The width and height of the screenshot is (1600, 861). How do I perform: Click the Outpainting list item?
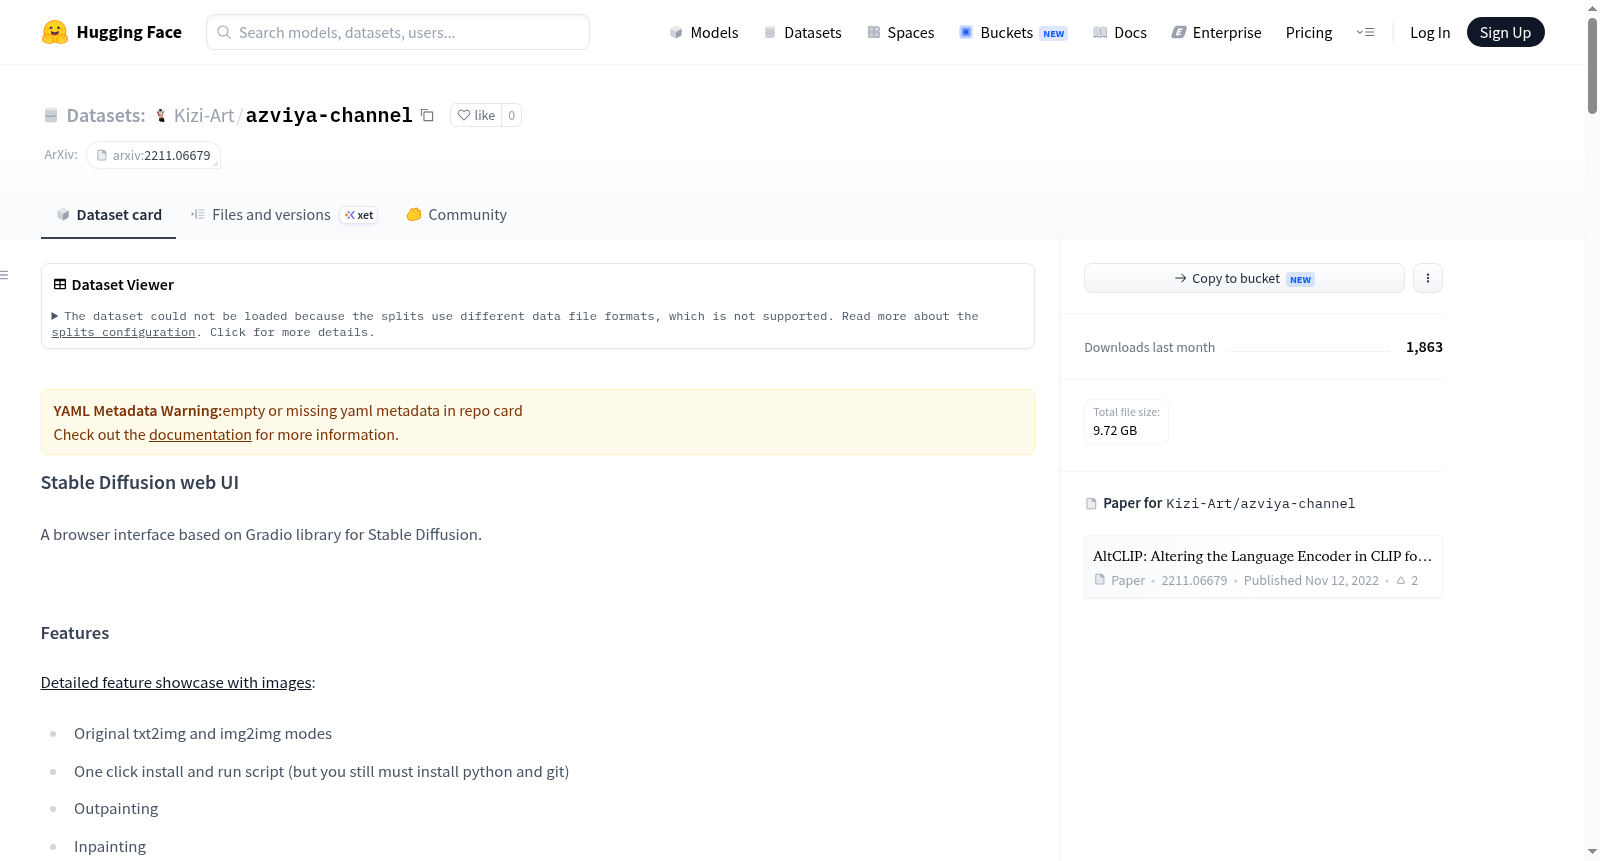click(116, 808)
